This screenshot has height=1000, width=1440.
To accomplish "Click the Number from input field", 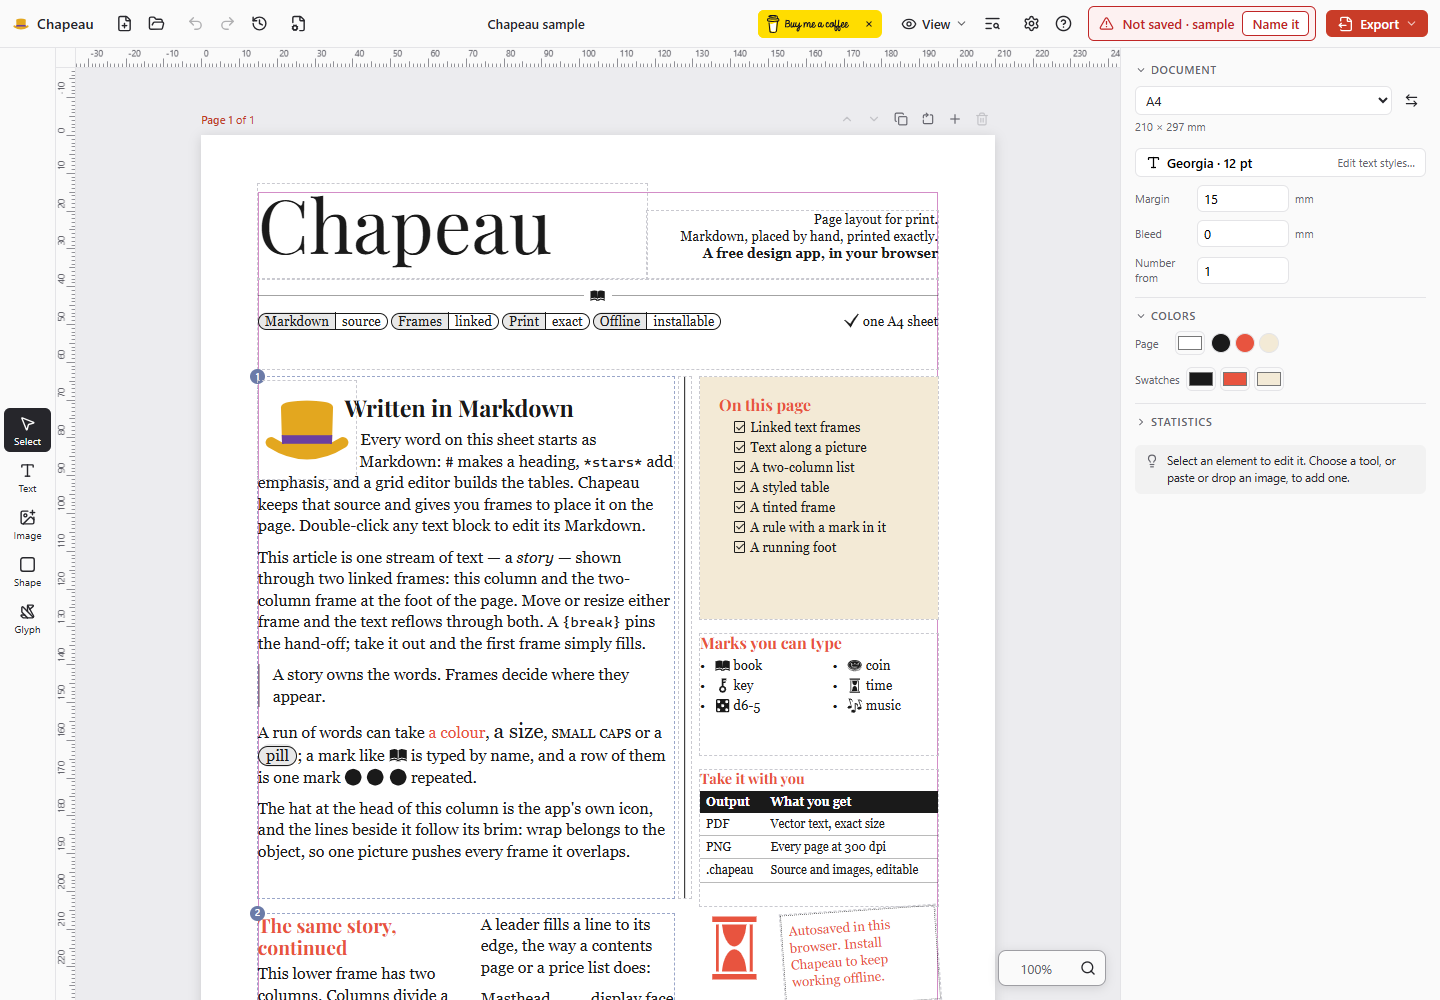I will [1243, 271].
